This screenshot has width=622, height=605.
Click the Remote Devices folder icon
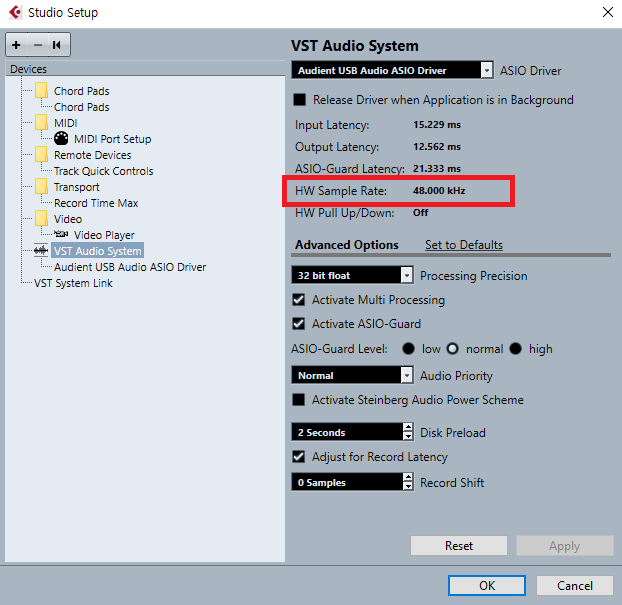click(x=41, y=155)
